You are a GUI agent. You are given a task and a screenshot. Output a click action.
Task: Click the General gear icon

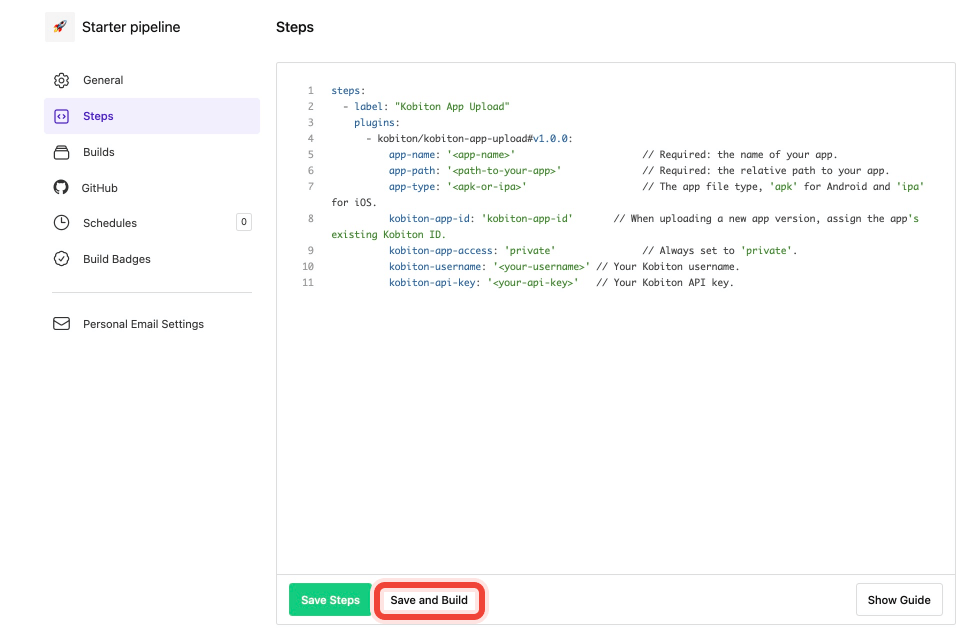61,80
